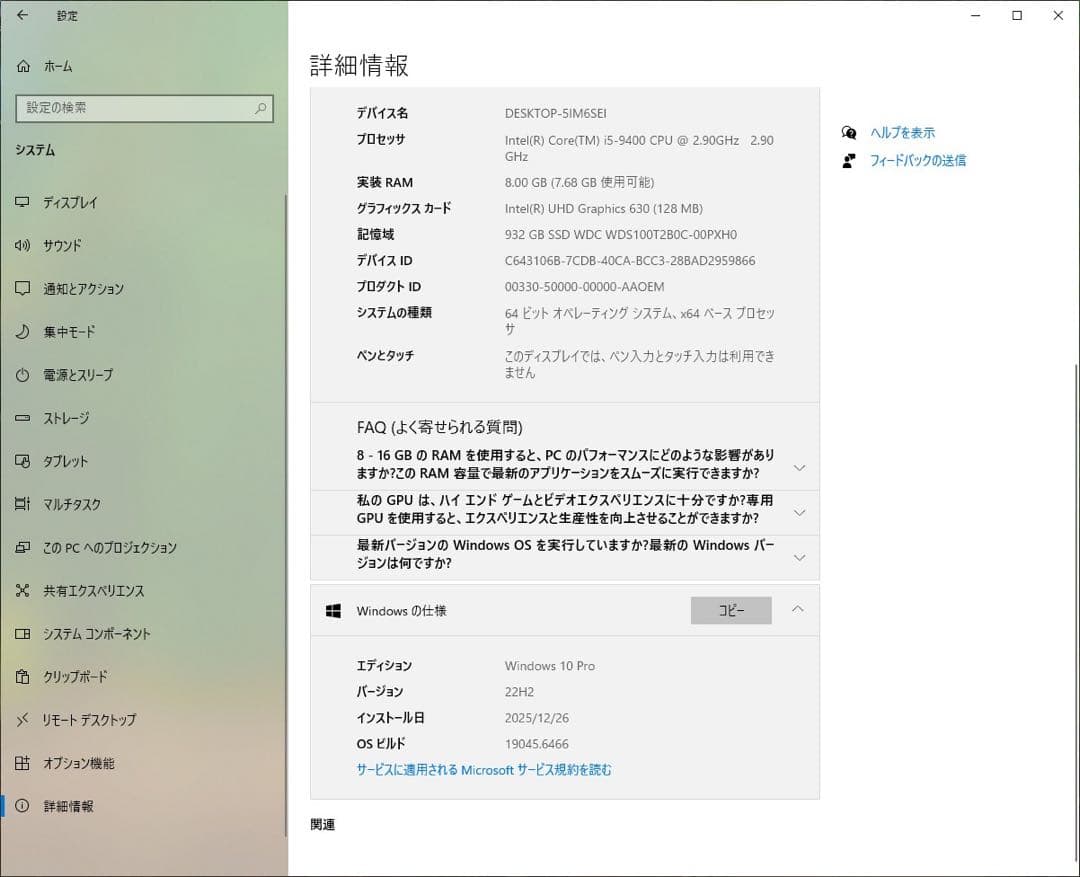Click the マルチタスク sidebar label
The height and width of the screenshot is (877, 1080).
72,505
